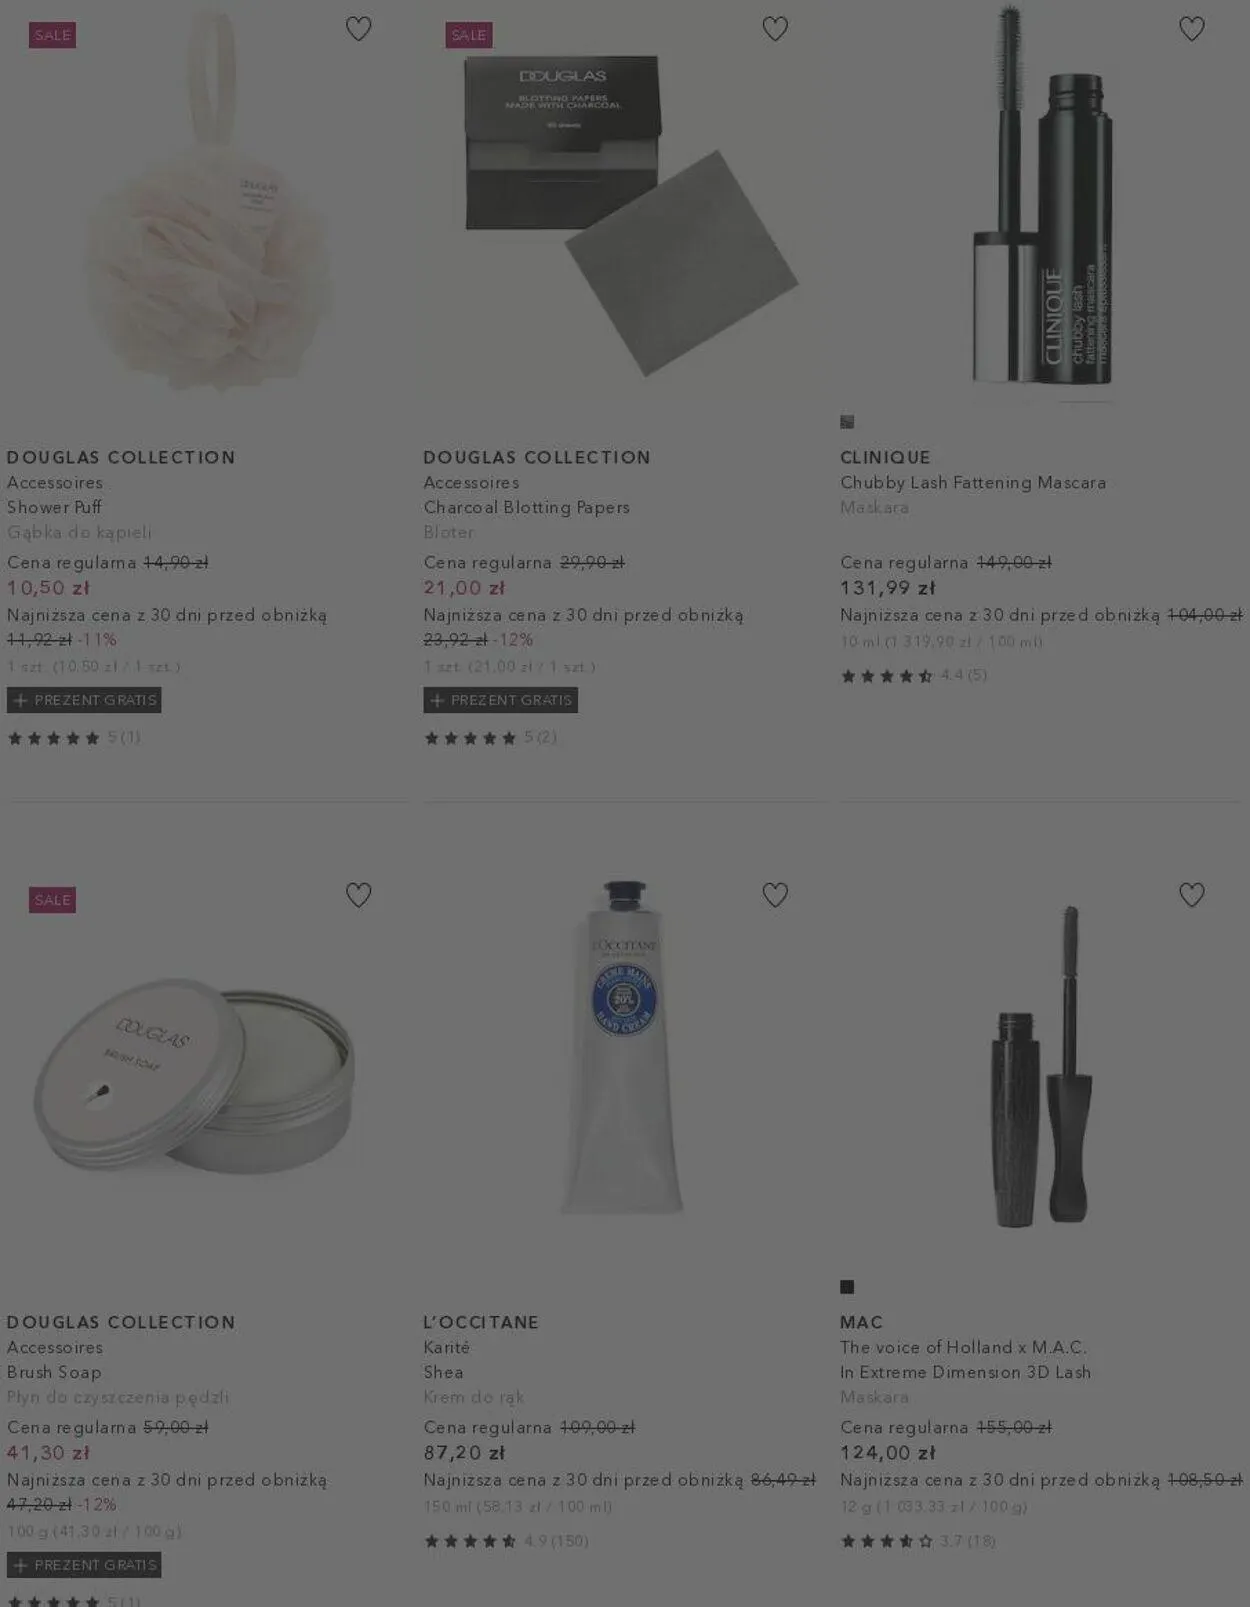Add Shower Puff to wishlist with heart

(x=358, y=29)
